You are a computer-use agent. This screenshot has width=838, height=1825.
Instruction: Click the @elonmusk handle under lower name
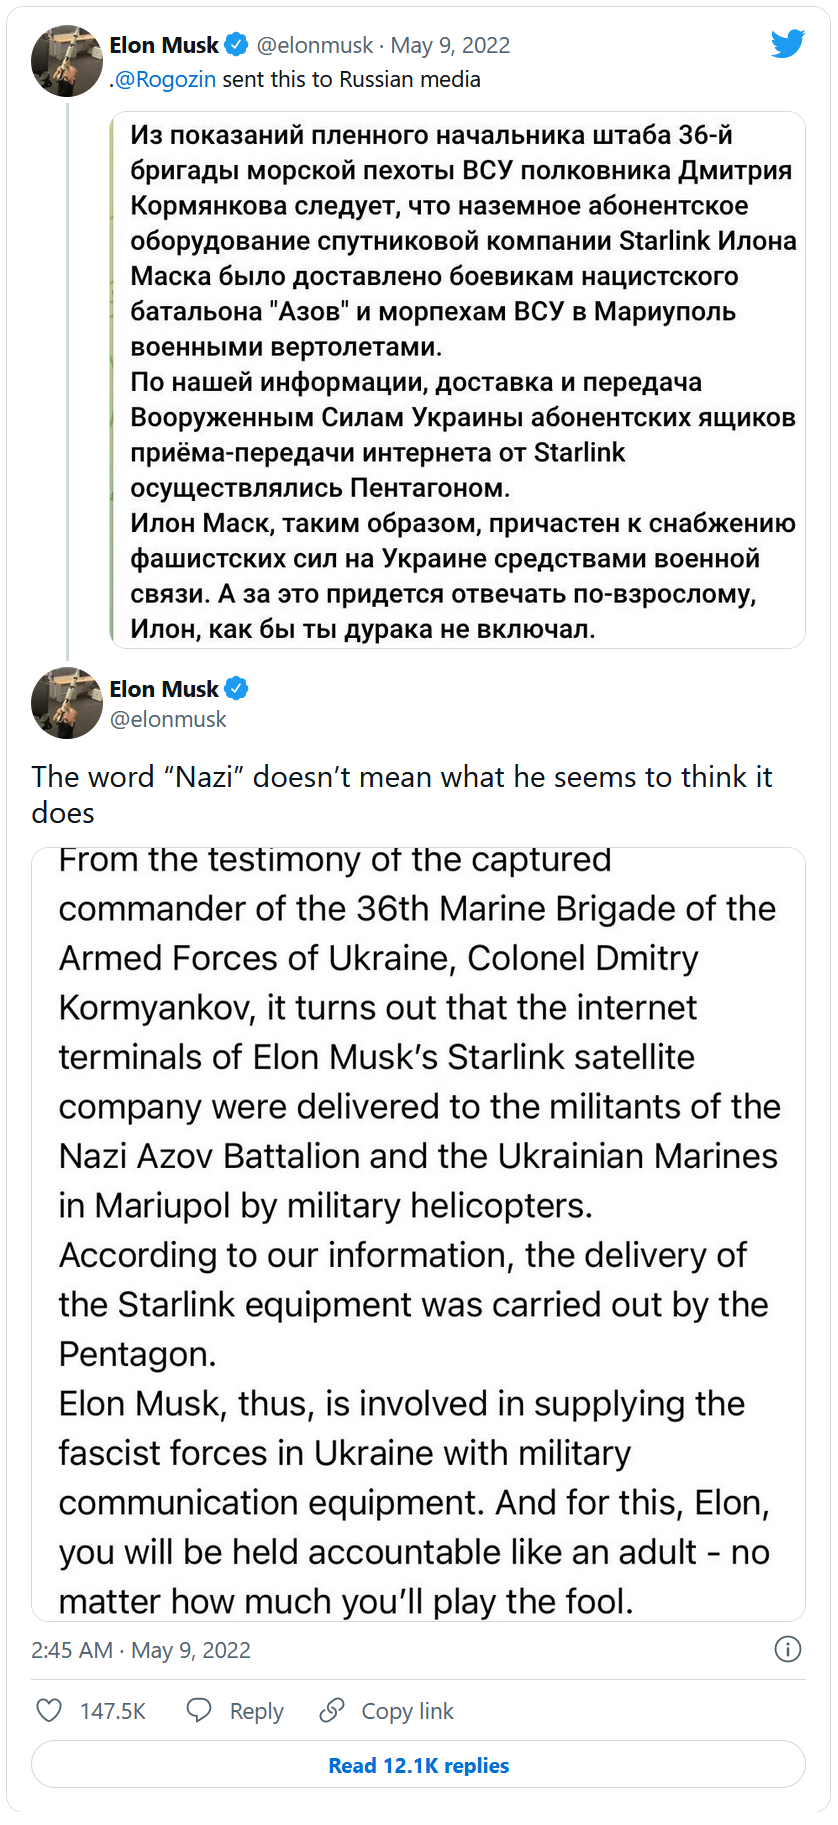click(x=168, y=719)
